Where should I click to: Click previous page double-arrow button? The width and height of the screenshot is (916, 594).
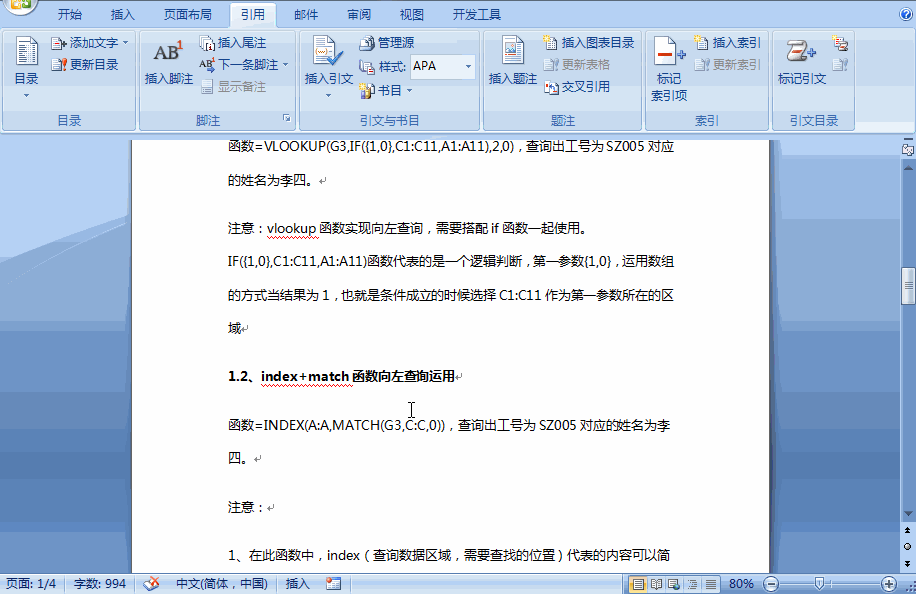point(907,530)
